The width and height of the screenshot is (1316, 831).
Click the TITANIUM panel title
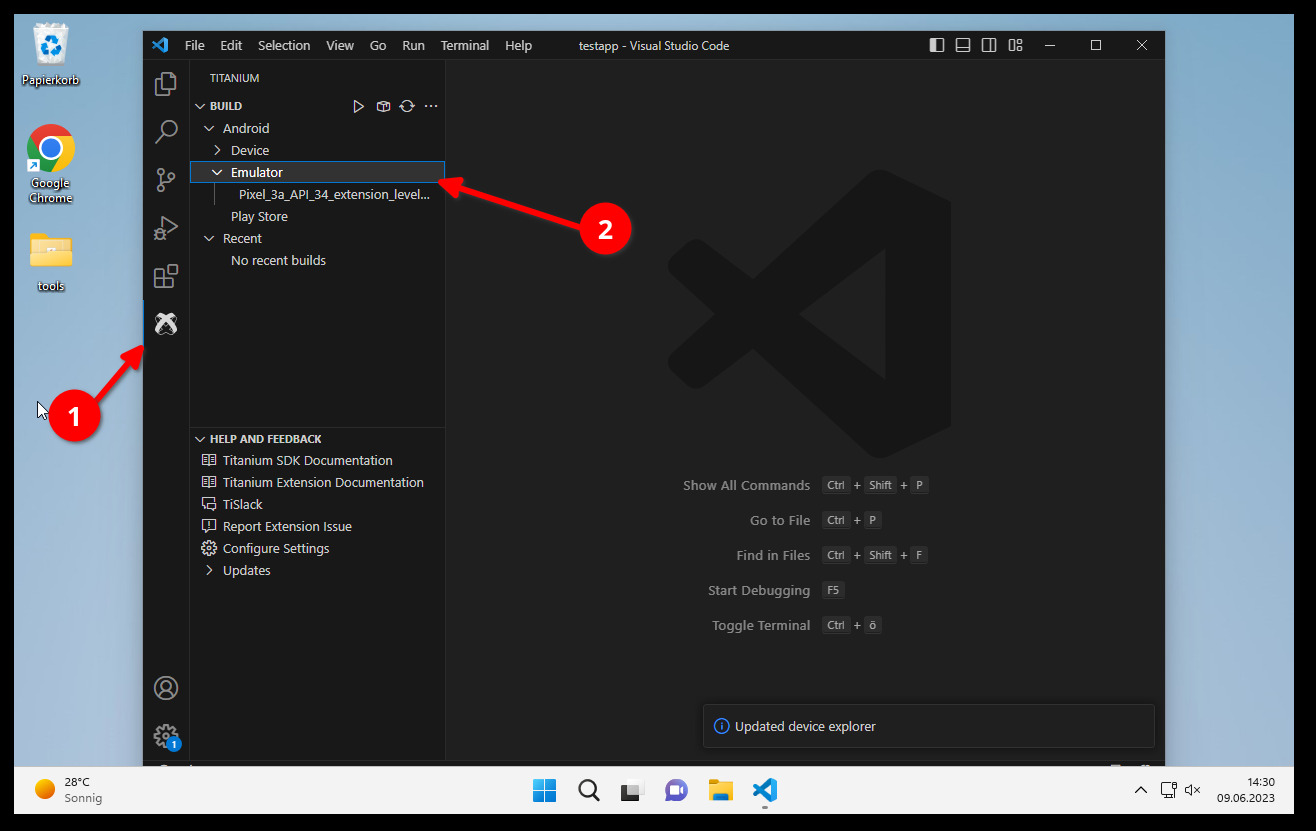(x=234, y=78)
